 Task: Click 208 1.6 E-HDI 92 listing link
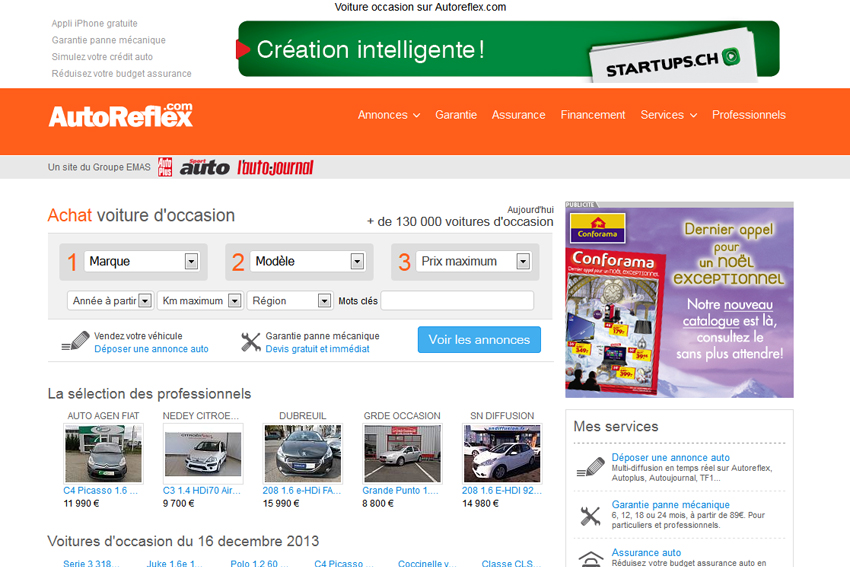[x=502, y=491]
